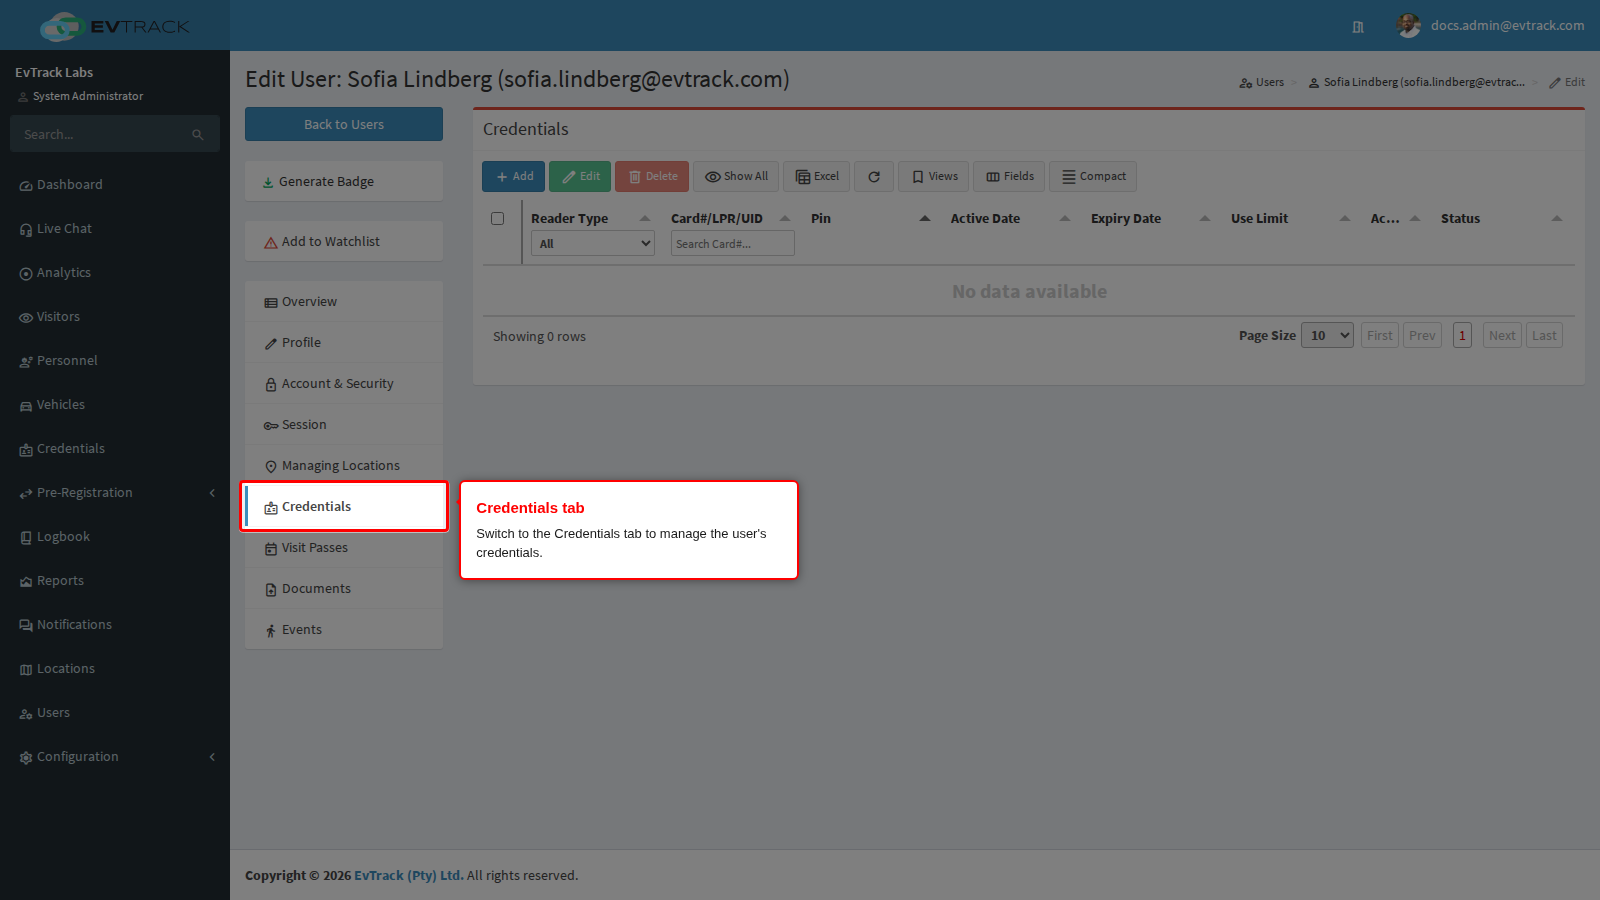Screen dimensions: 1600x900
Task: Open the user avatar in the header
Action: click(1409, 26)
